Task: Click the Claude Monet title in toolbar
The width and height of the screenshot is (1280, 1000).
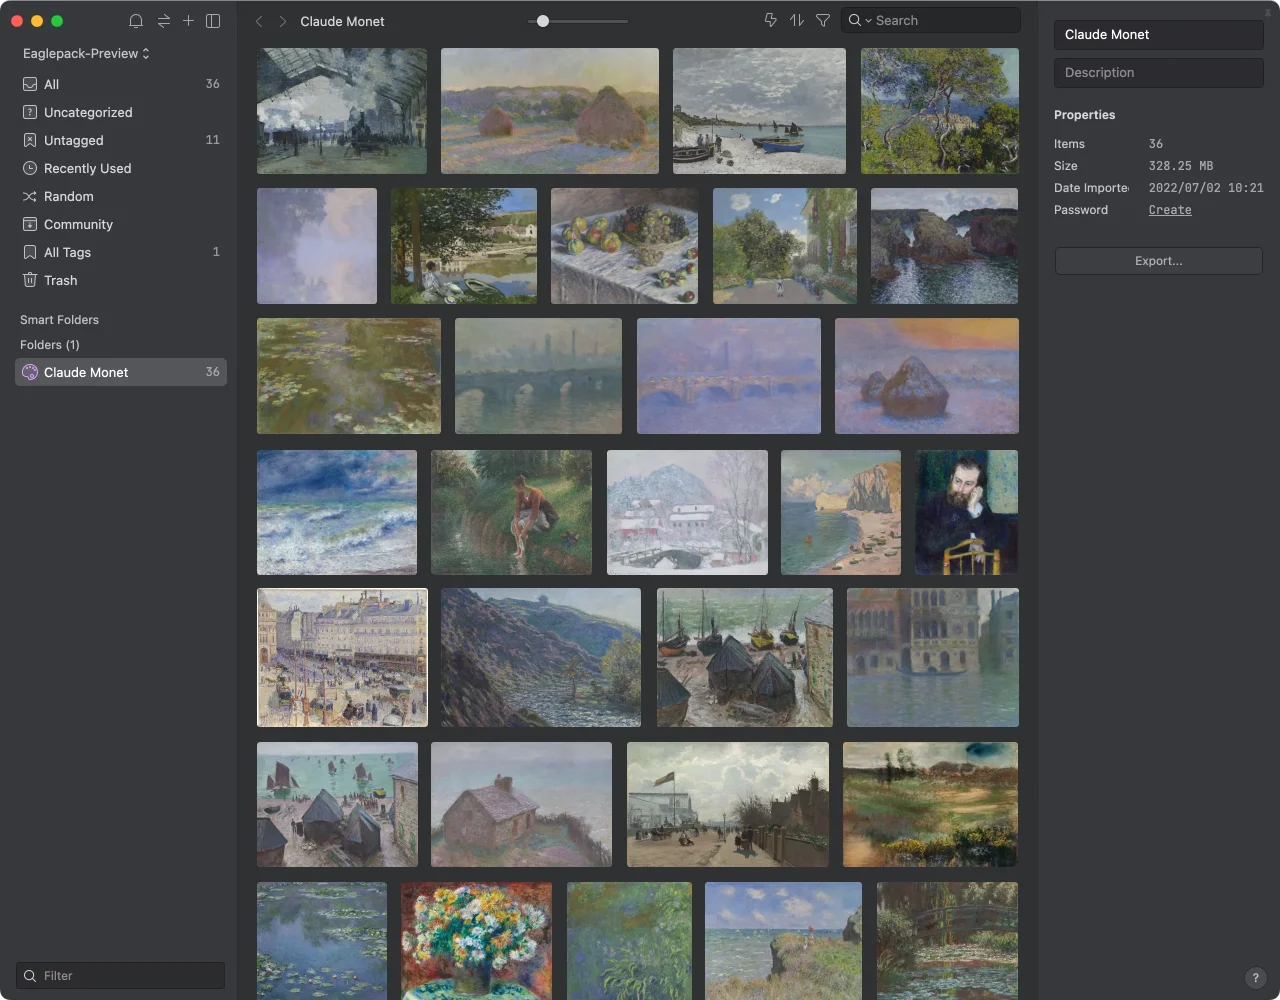Action: coord(342,21)
